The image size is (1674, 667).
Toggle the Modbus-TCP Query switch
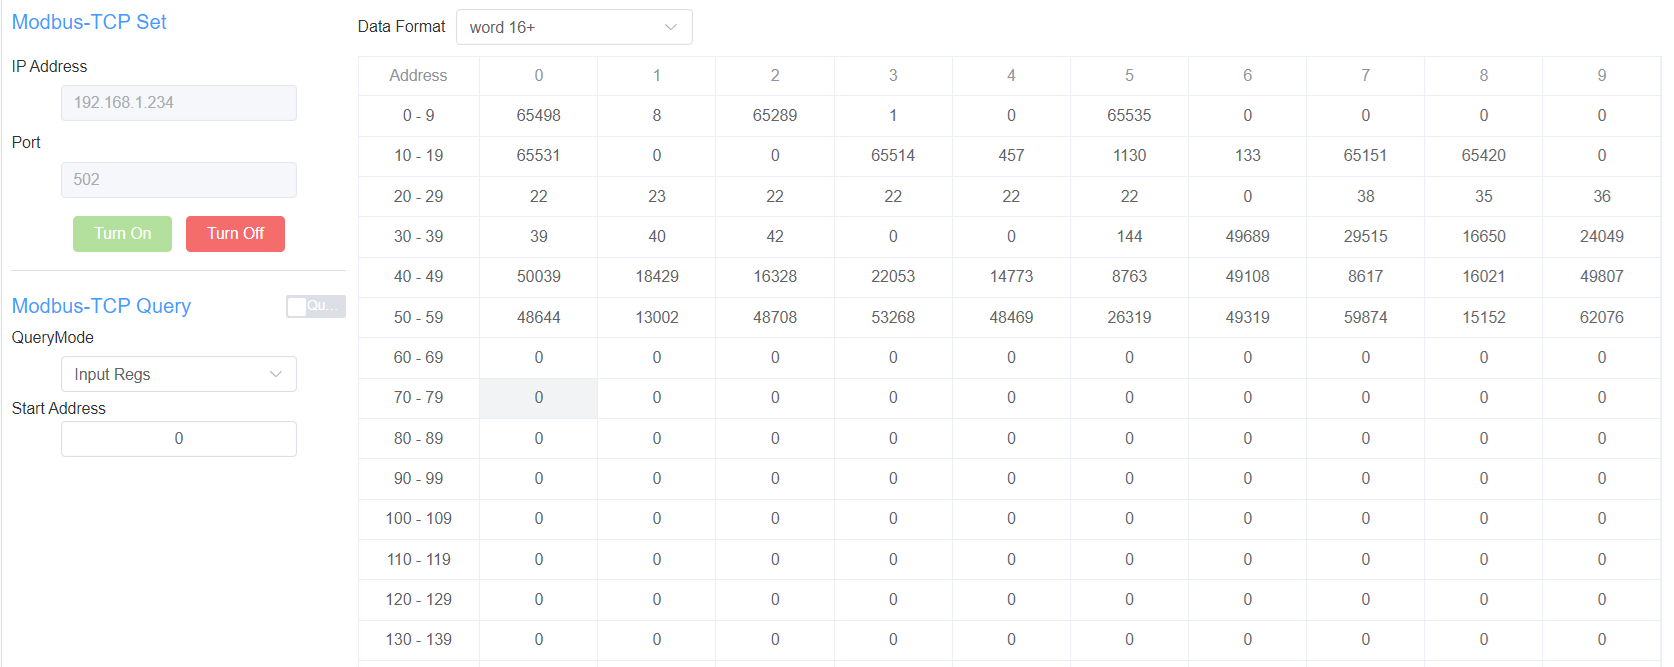[x=315, y=306]
